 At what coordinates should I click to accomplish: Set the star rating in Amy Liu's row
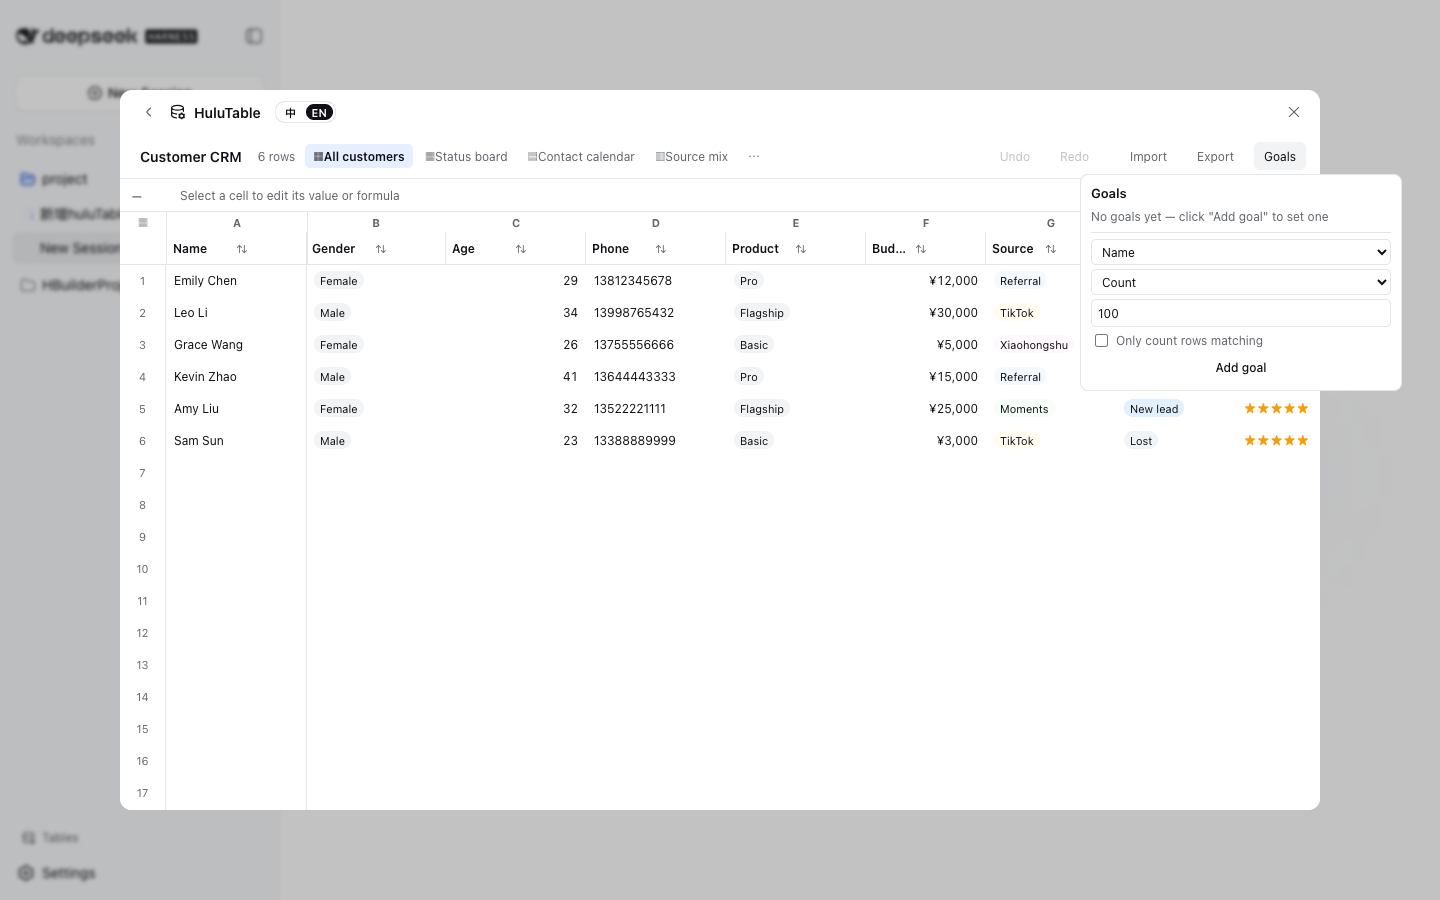click(1276, 409)
